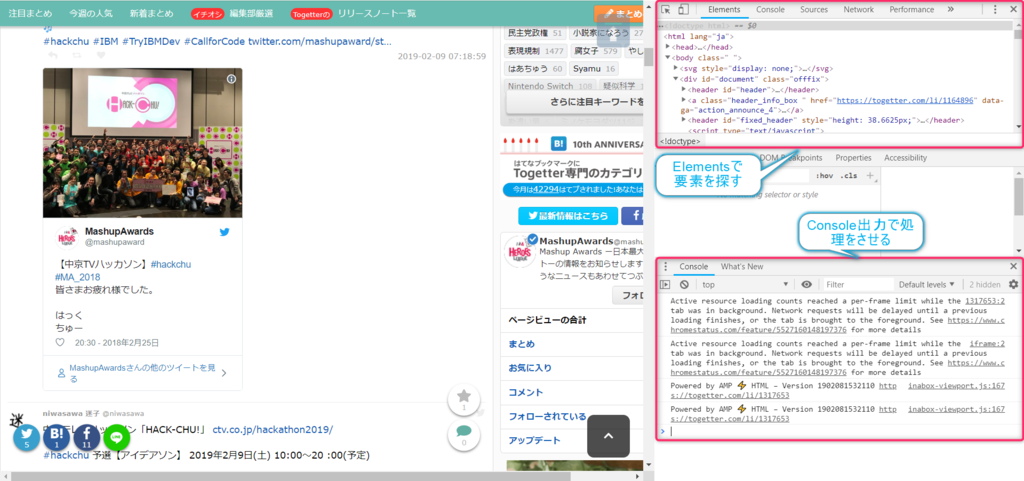The height and width of the screenshot is (481, 1024).
Task: Open comments speech bubble button
Action: coord(464,435)
